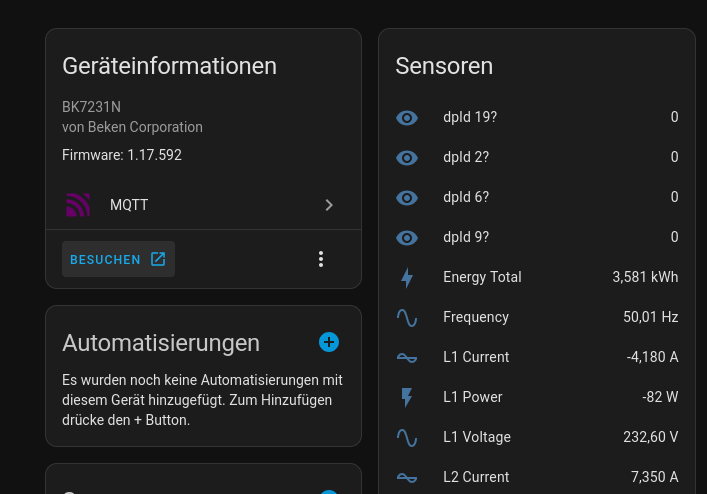707x494 pixels.
Task: Click the current icon for L2 Current
Action: point(407,478)
